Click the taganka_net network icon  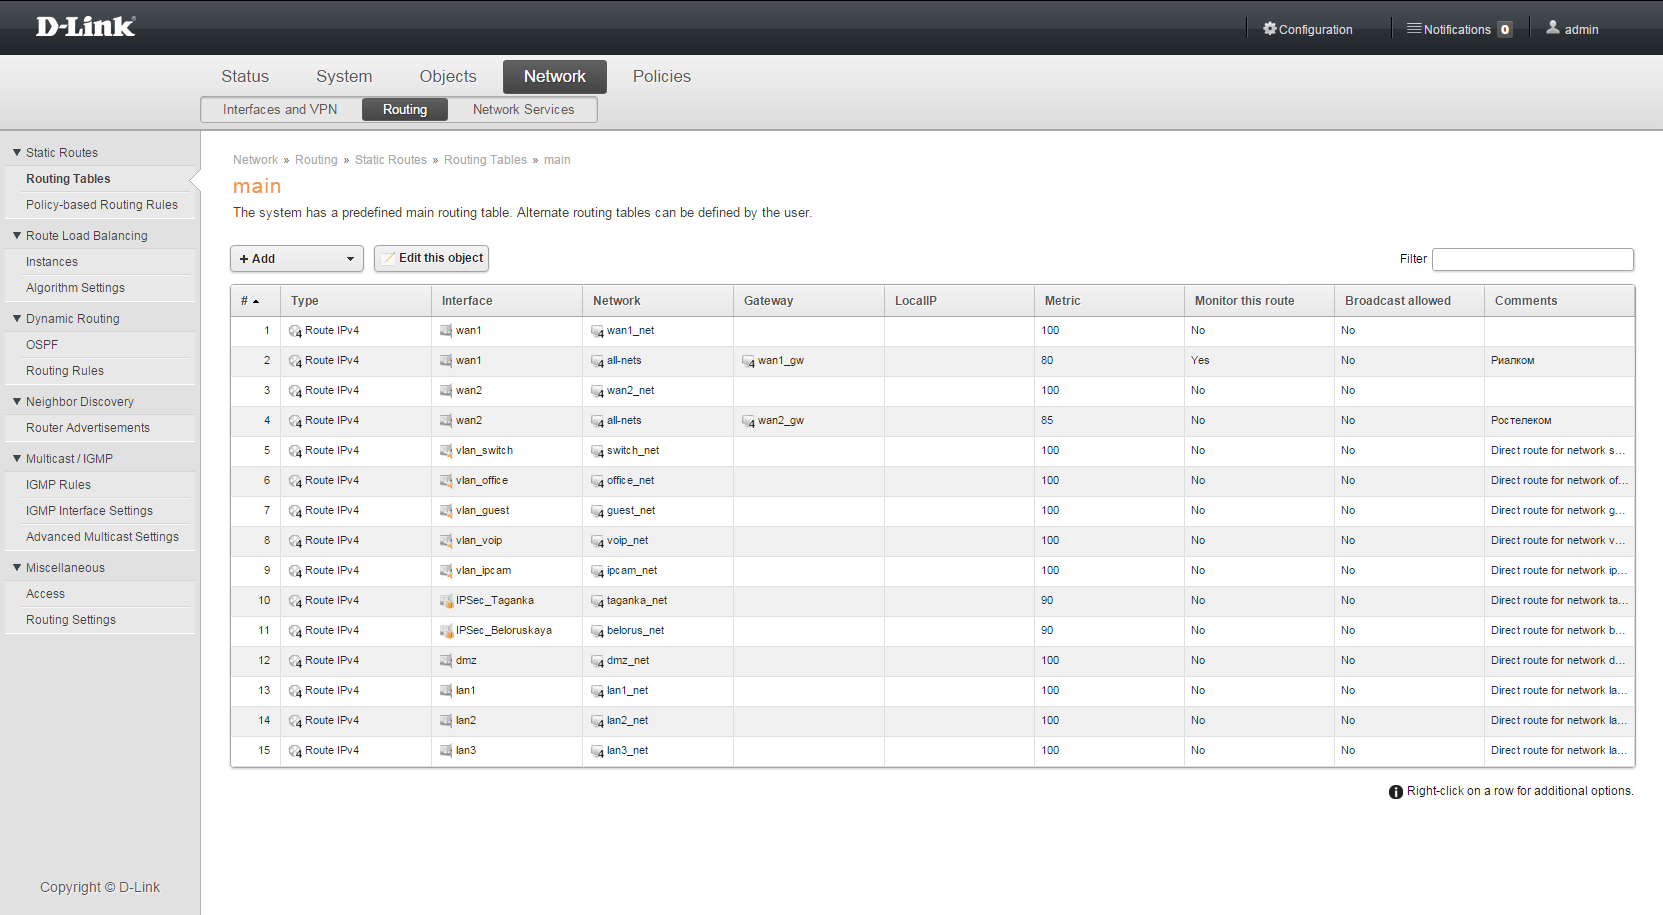(x=597, y=601)
